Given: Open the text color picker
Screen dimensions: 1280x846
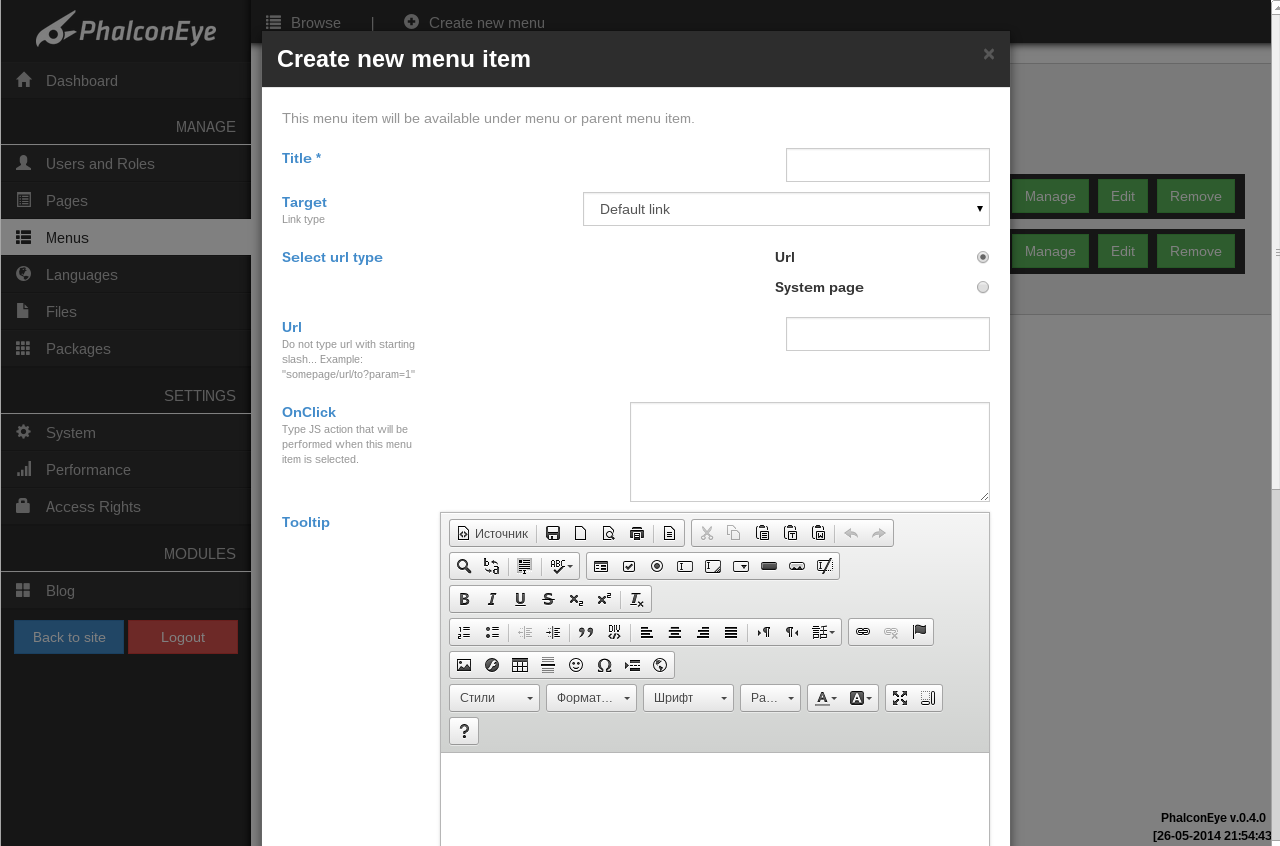Looking at the screenshot, I should 826,698.
